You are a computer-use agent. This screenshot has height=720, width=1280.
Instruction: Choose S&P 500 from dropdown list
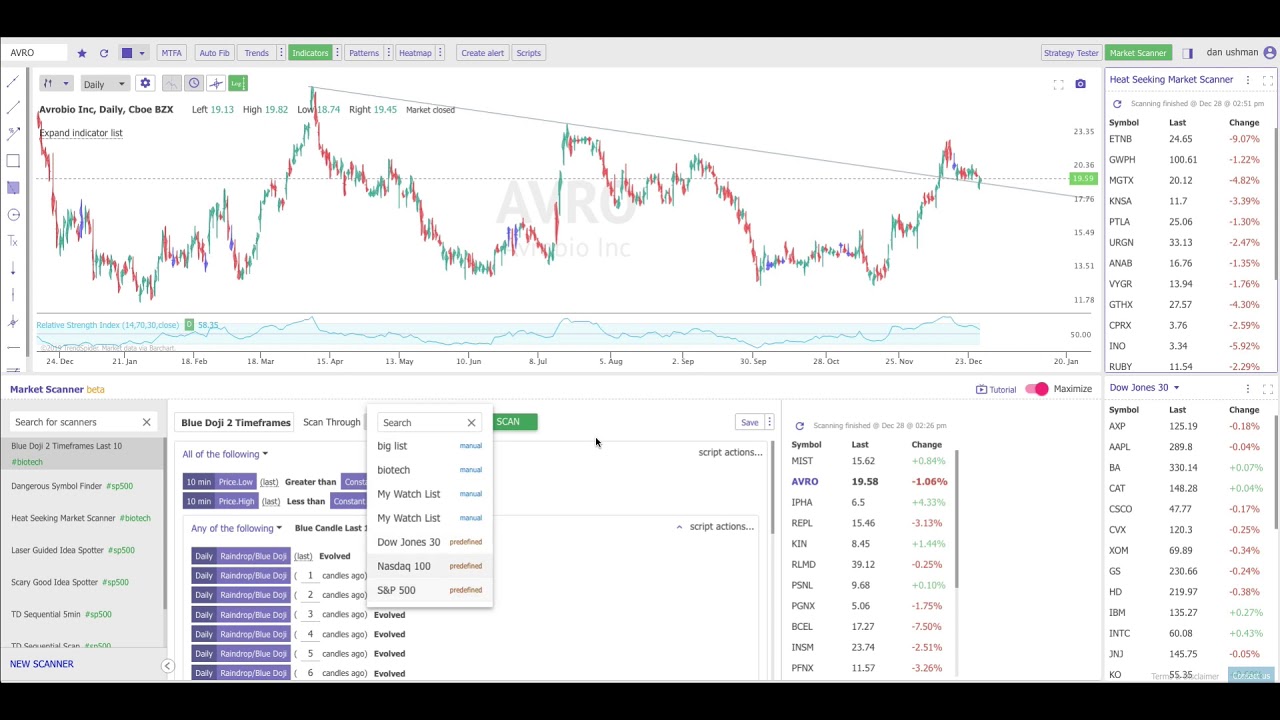[x=430, y=590]
